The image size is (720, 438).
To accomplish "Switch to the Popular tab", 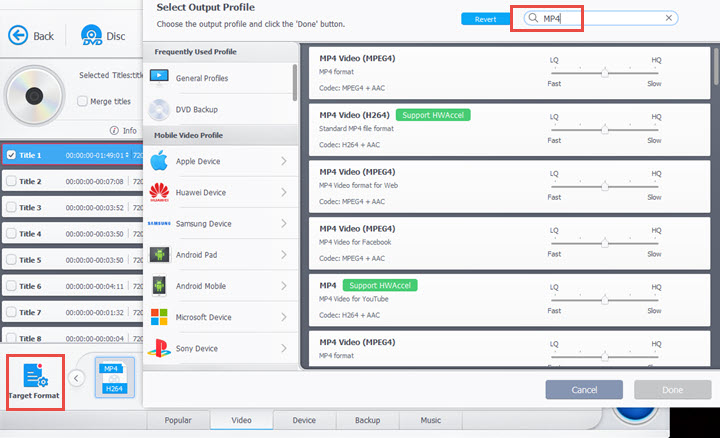I will coord(178,420).
